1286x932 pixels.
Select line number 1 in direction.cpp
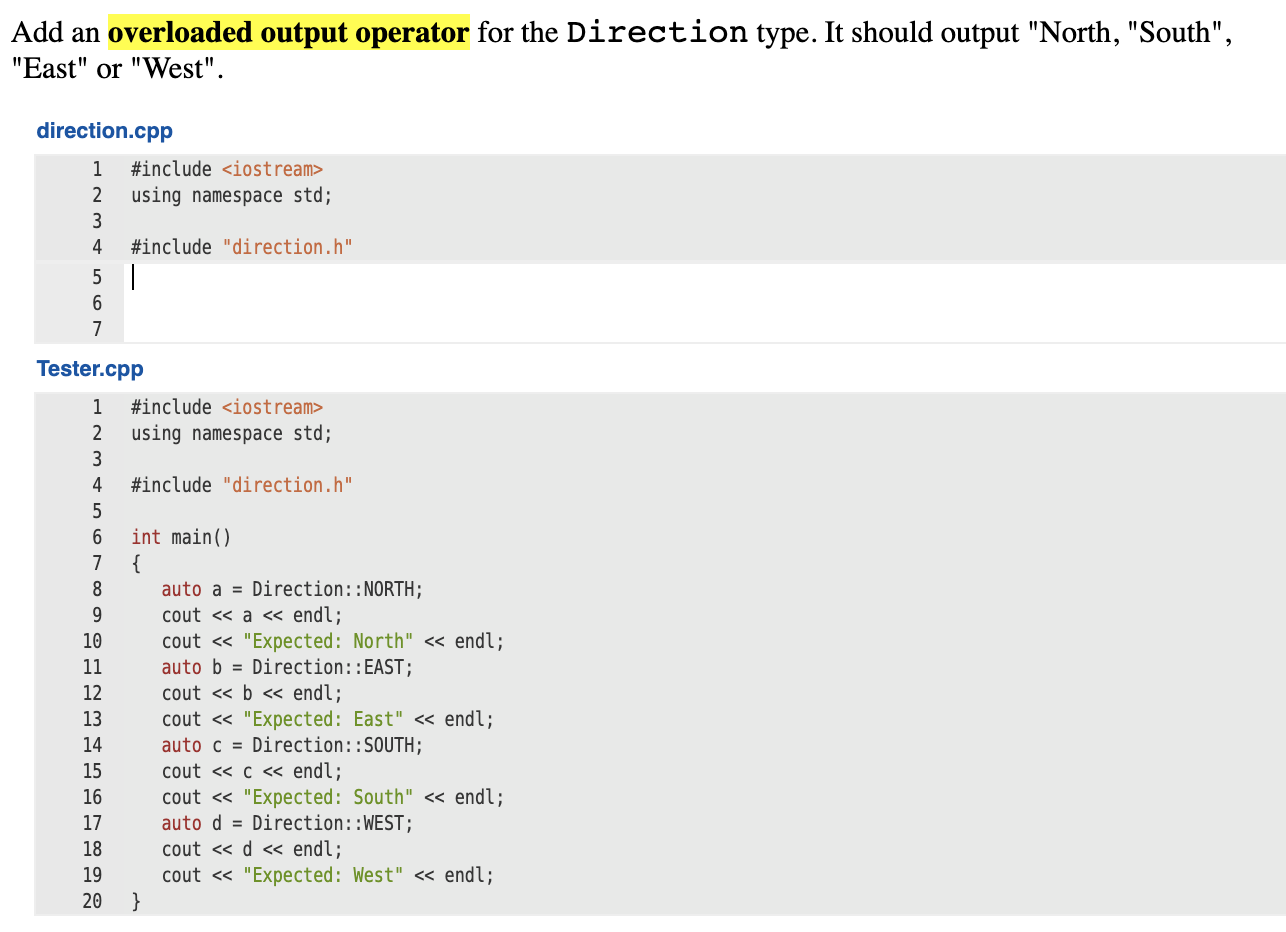[97, 168]
